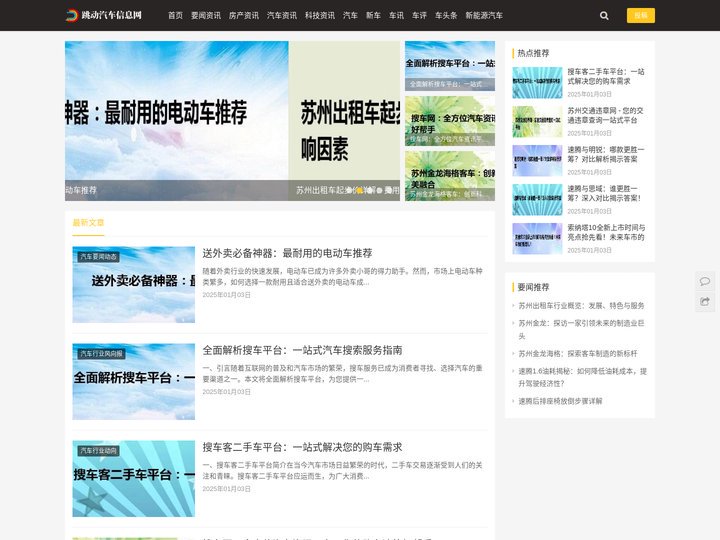Click excerpt starting 随着外卖行业的快速发展
The image size is (720, 540).
coord(343,276)
